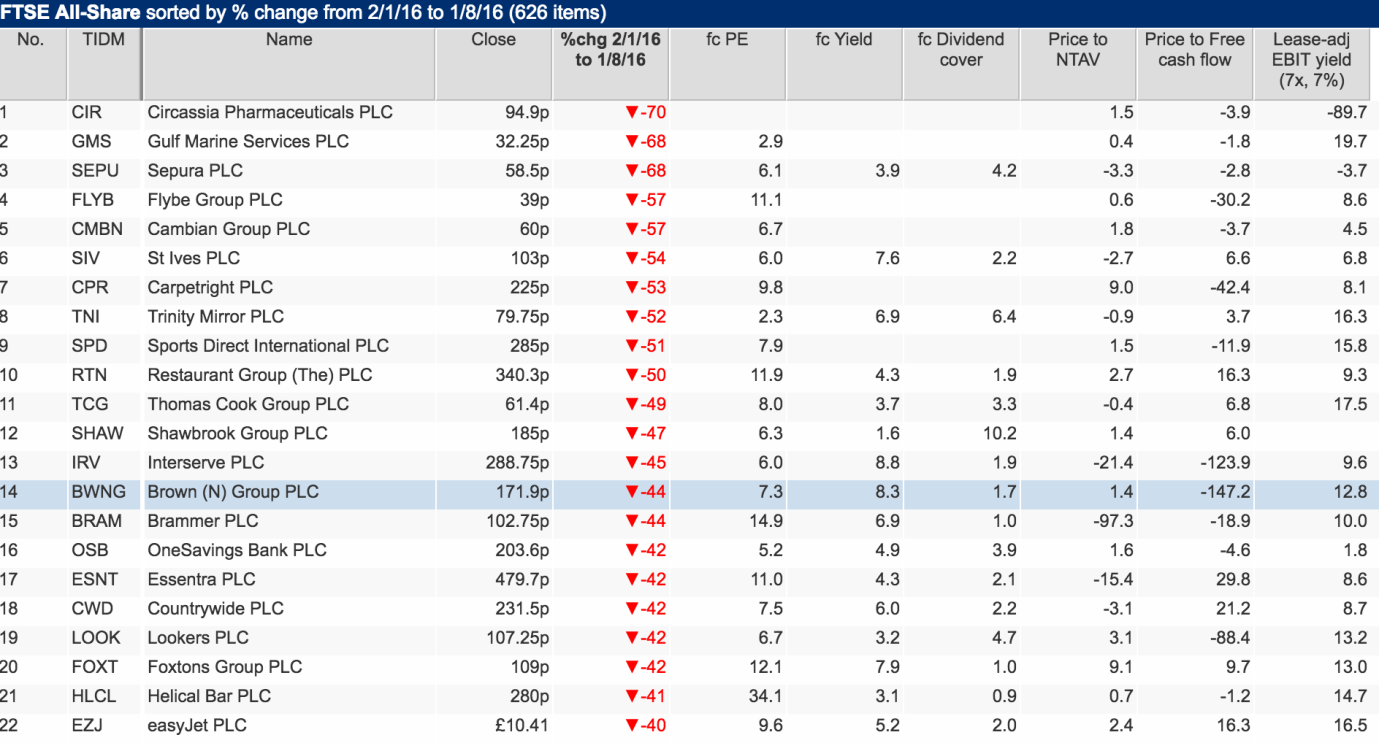
Task: Sort by the TIDM column header
Action: click(103, 63)
